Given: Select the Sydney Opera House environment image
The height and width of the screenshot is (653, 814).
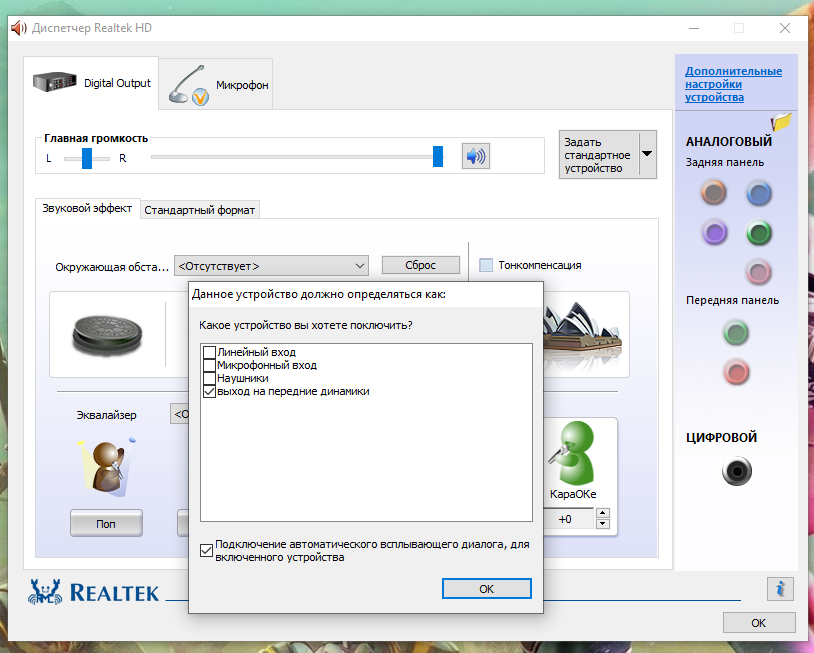Looking at the screenshot, I should coord(582,331).
